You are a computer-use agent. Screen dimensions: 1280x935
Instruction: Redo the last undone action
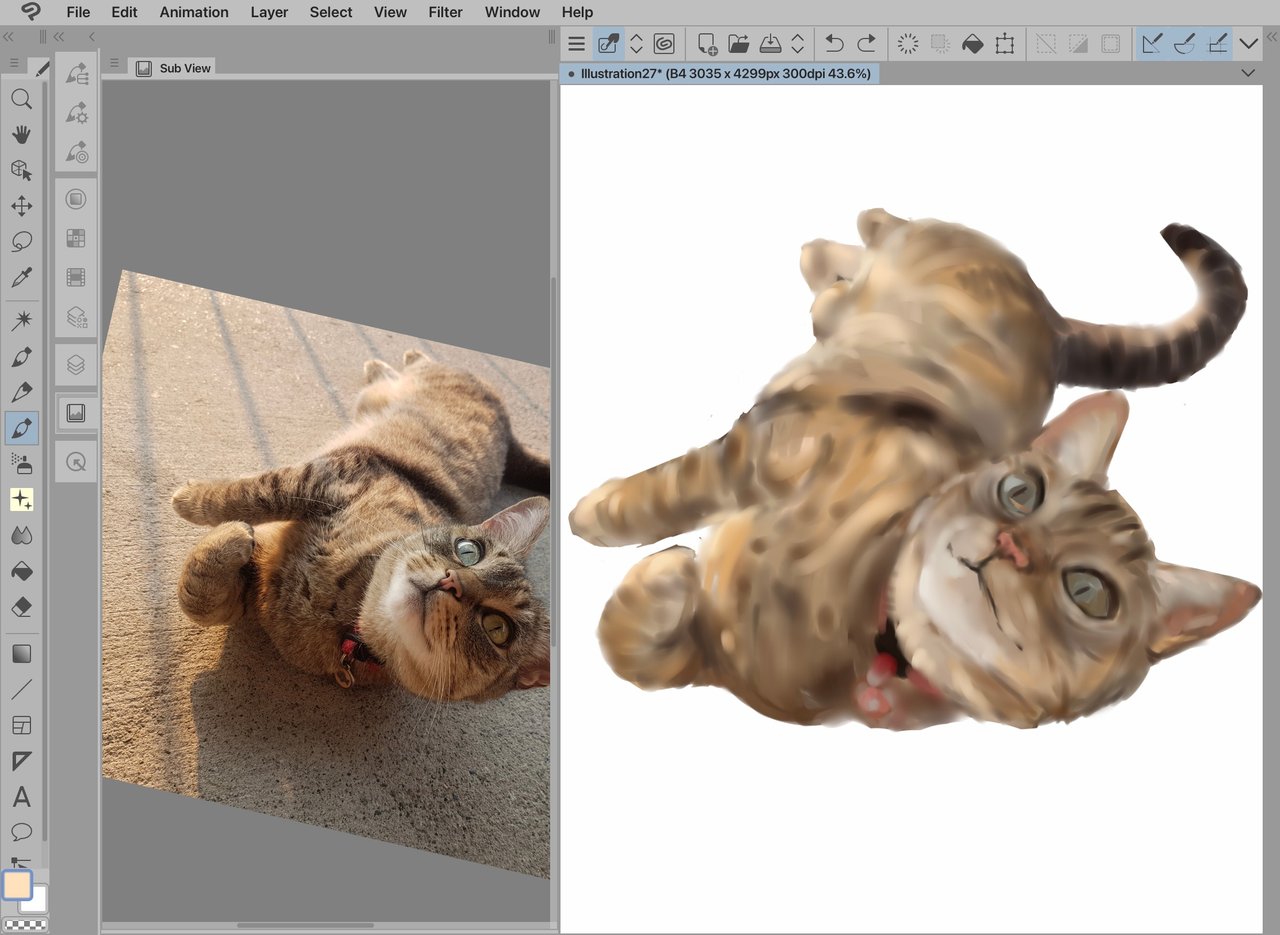[866, 44]
